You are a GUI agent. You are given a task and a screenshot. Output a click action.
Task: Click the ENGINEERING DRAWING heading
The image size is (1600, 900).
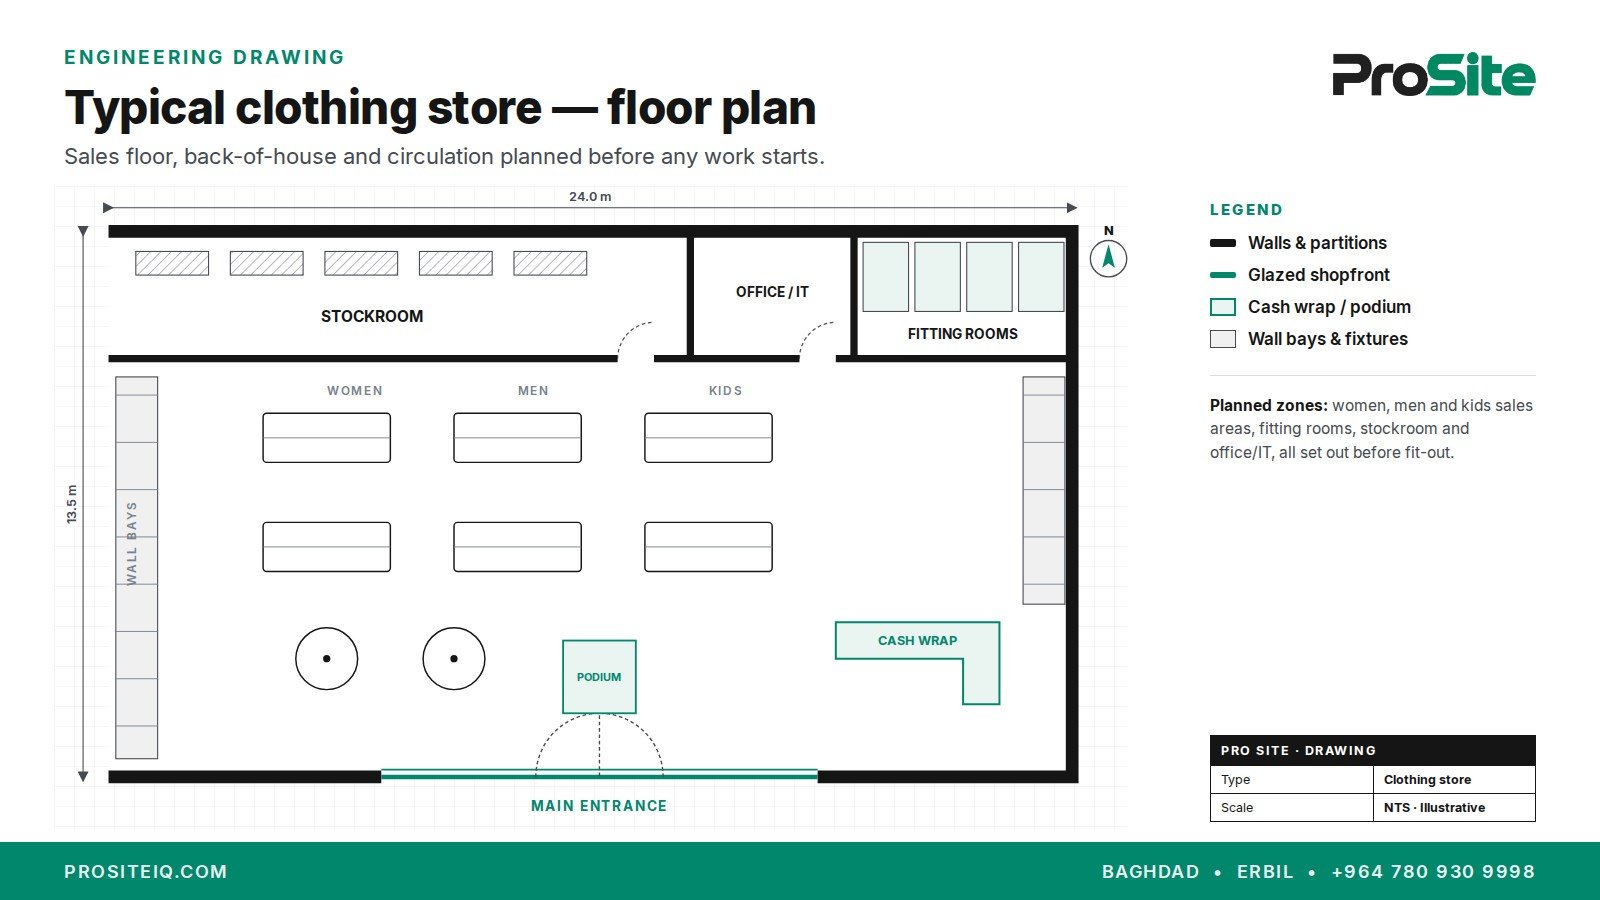[x=205, y=57]
